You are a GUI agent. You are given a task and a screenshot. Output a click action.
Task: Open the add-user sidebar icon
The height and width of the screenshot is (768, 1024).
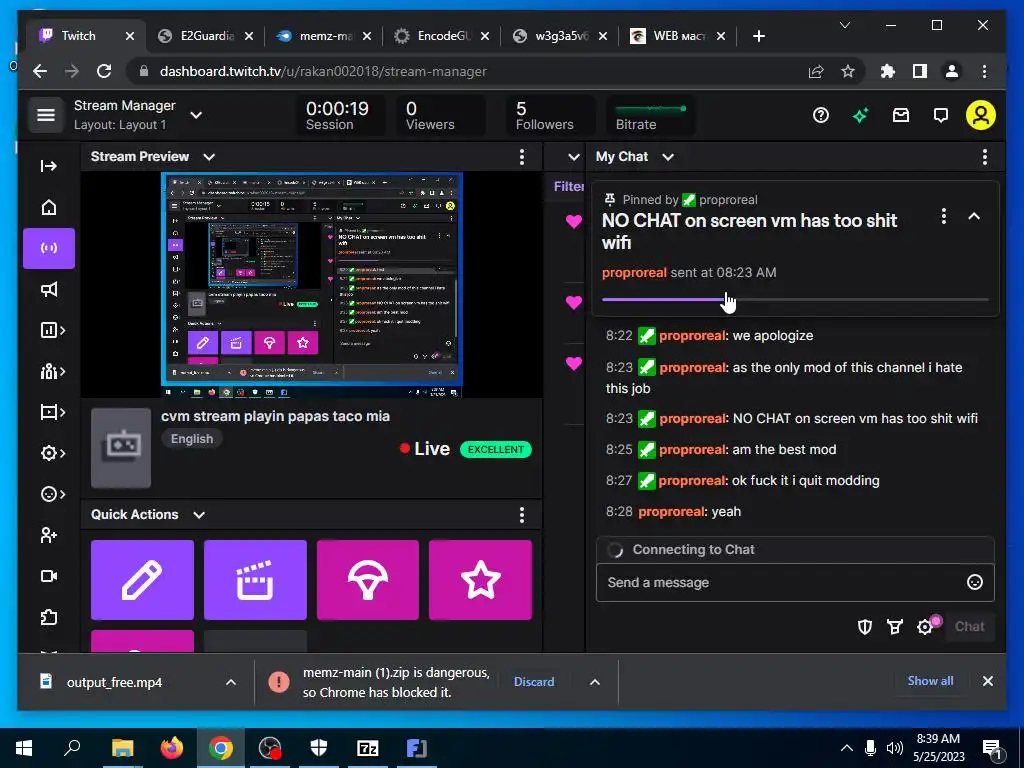tap(49, 536)
